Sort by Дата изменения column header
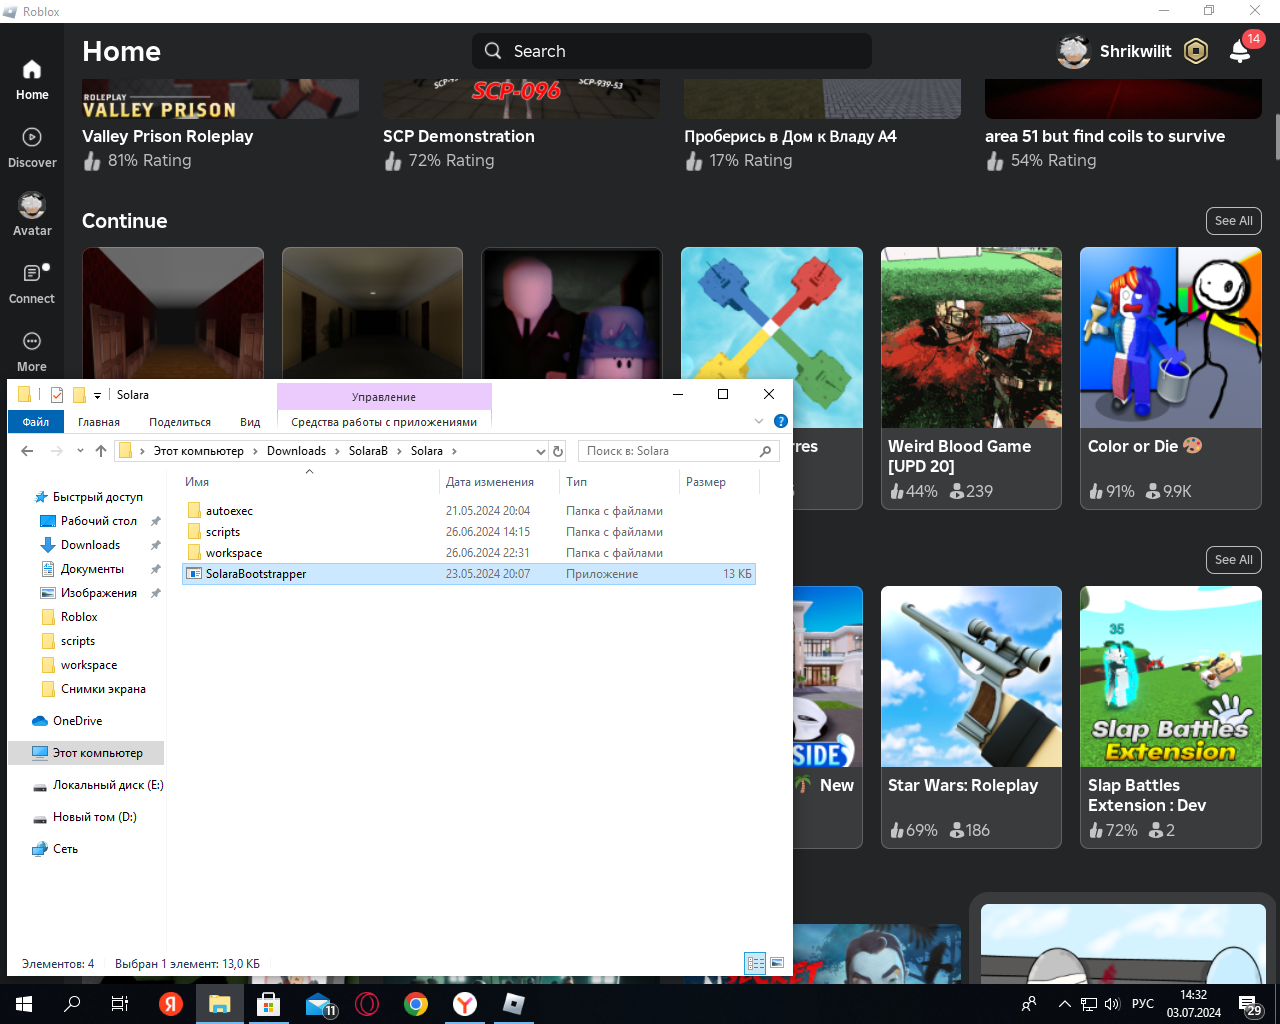The image size is (1280, 1024). (x=490, y=482)
